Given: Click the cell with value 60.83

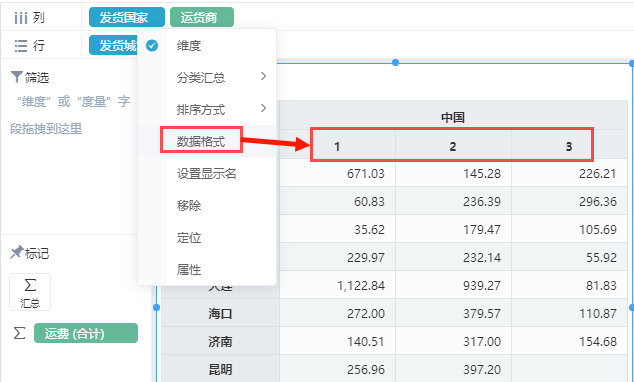Looking at the screenshot, I should click(x=337, y=201).
